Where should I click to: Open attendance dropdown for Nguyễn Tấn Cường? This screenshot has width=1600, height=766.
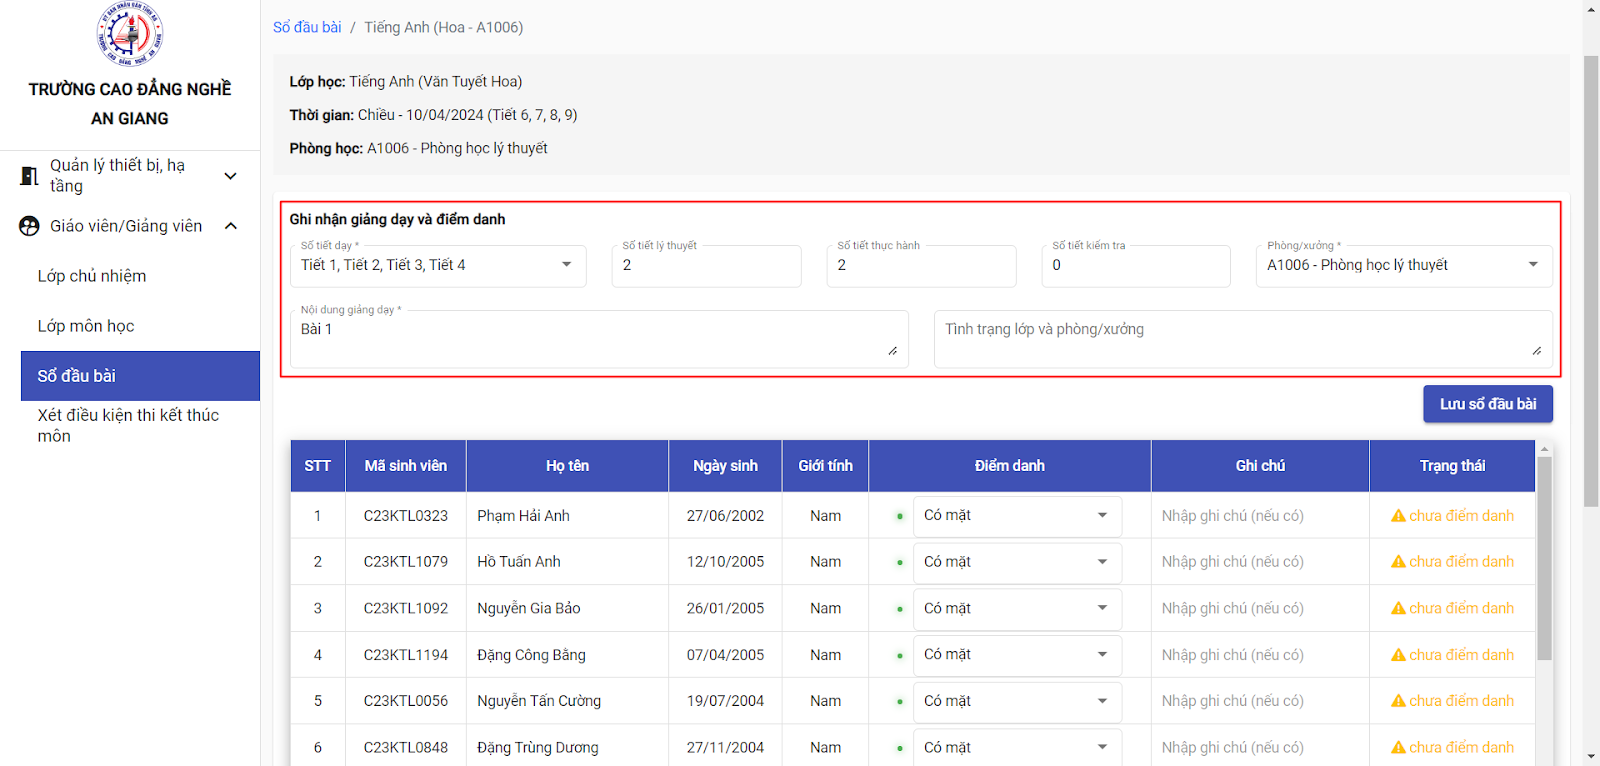pyautogui.click(x=1017, y=701)
